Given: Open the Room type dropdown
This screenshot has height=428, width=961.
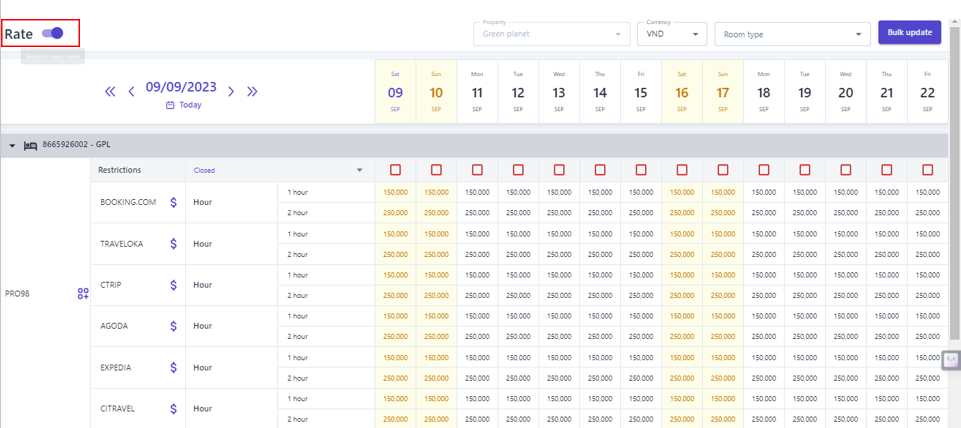Looking at the screenshot, I should pos(791,34).
